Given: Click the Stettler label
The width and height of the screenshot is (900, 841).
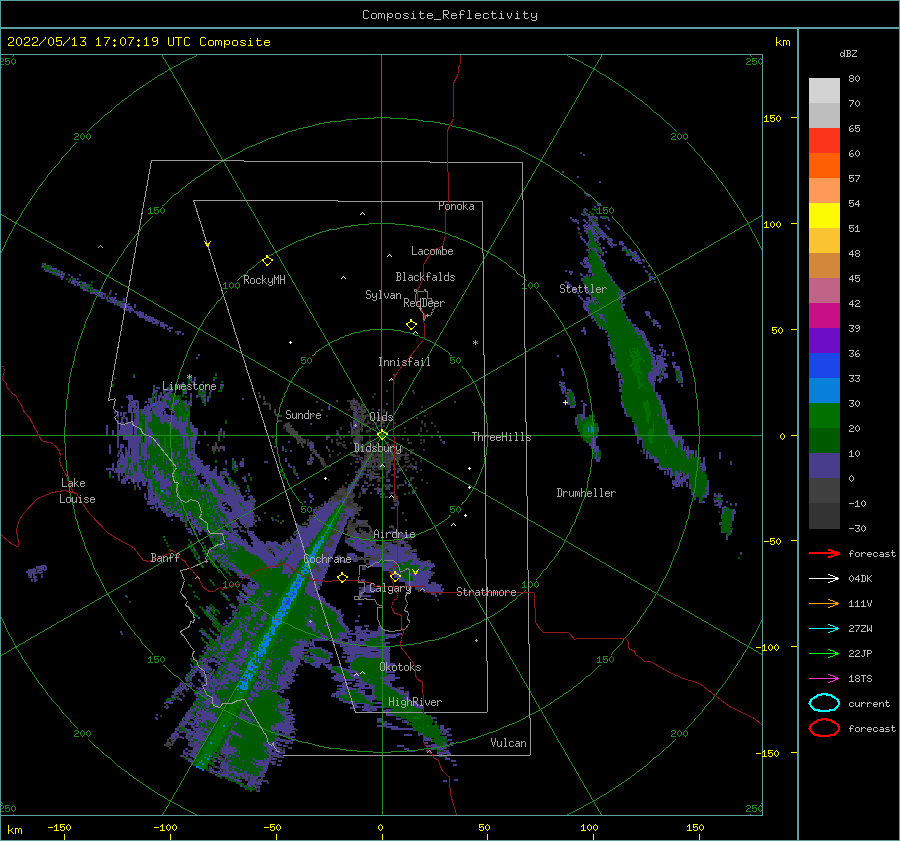Looking at the screenshot, I should point(583,289).
